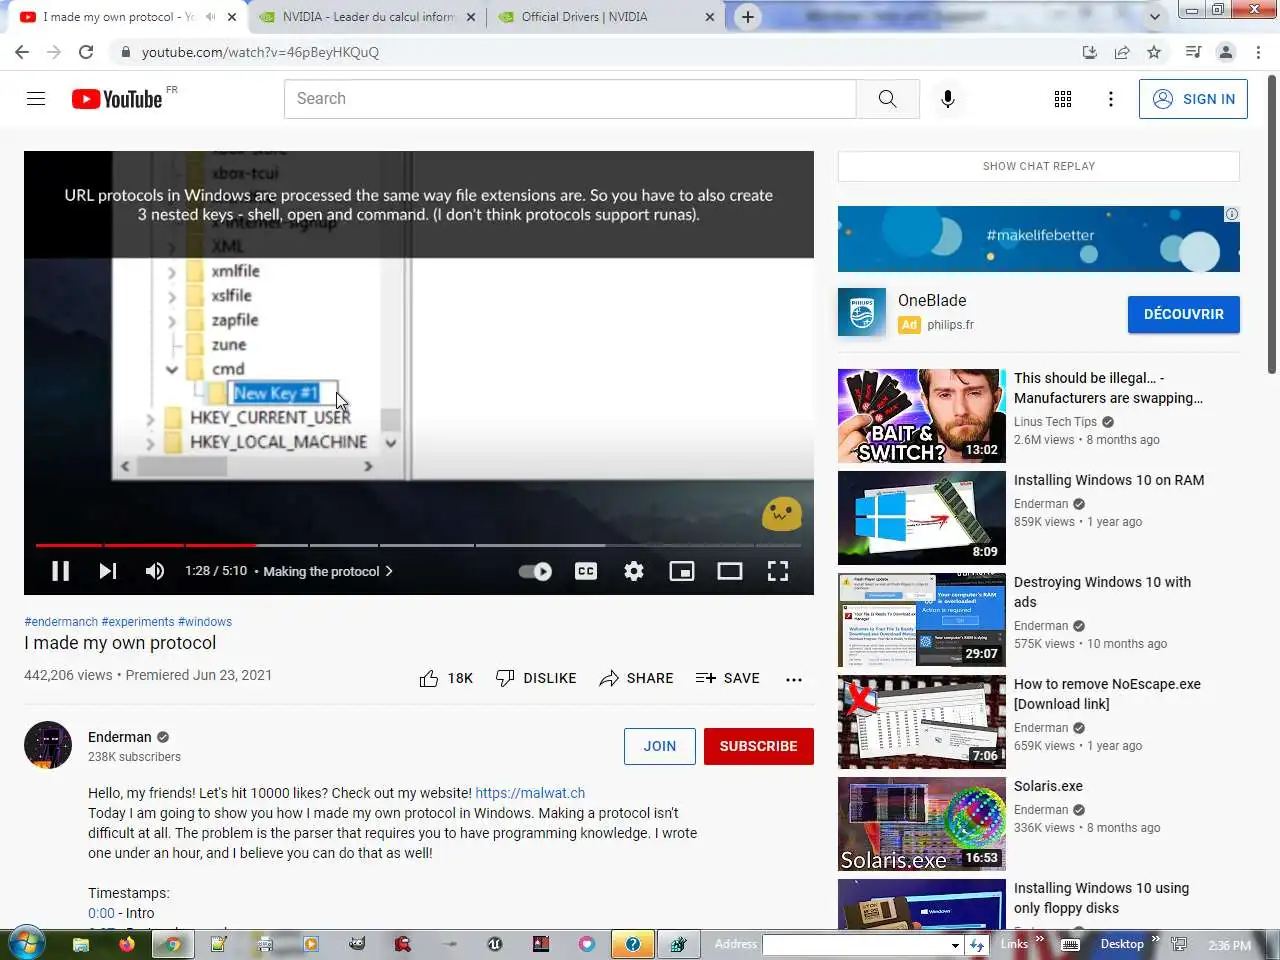1280x960 pixels.
Task: Open the Chrome share page icon
Action: (1122, 52)
